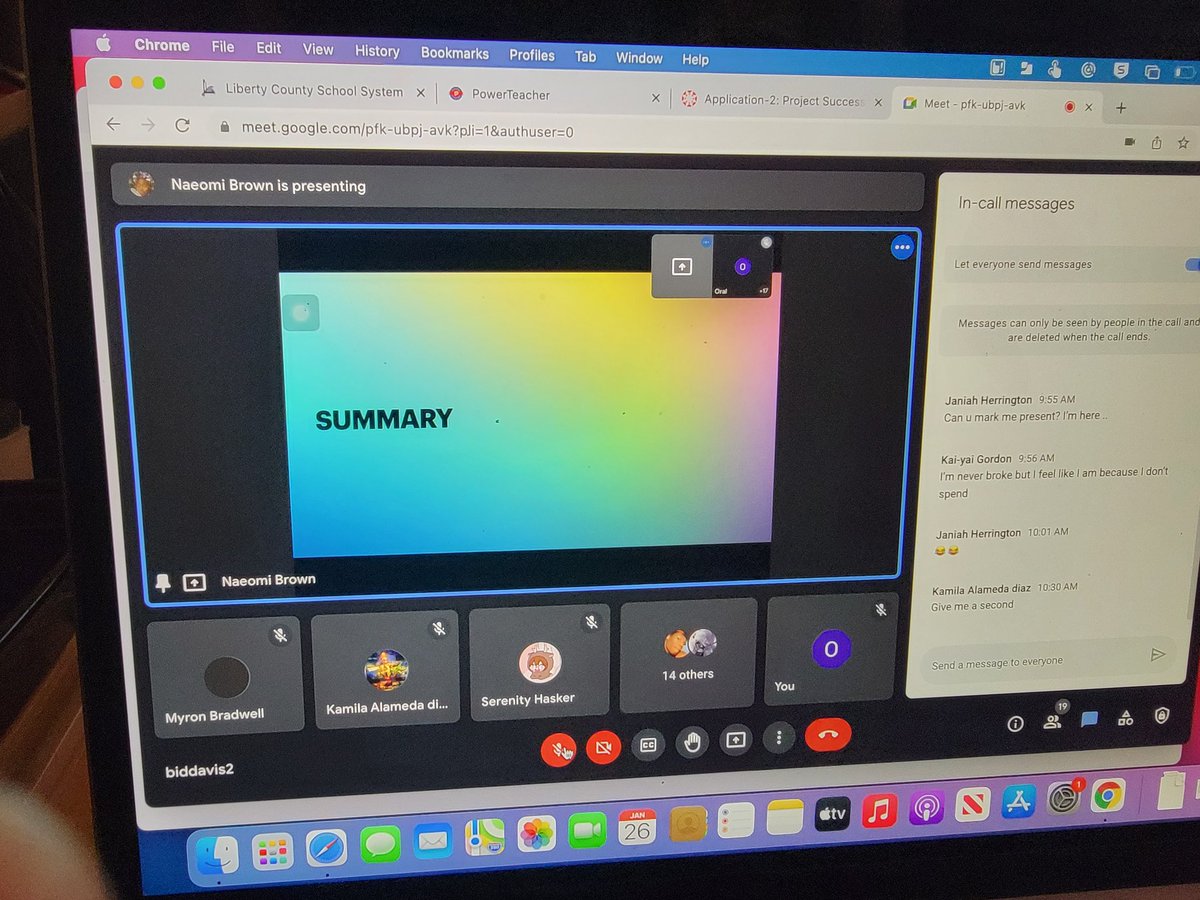The image size is (1200, 900).
Task: Click Kamila Alameda diaz 'Give me a second' message
Action: pyautogui.click(x=1005, y=596)
